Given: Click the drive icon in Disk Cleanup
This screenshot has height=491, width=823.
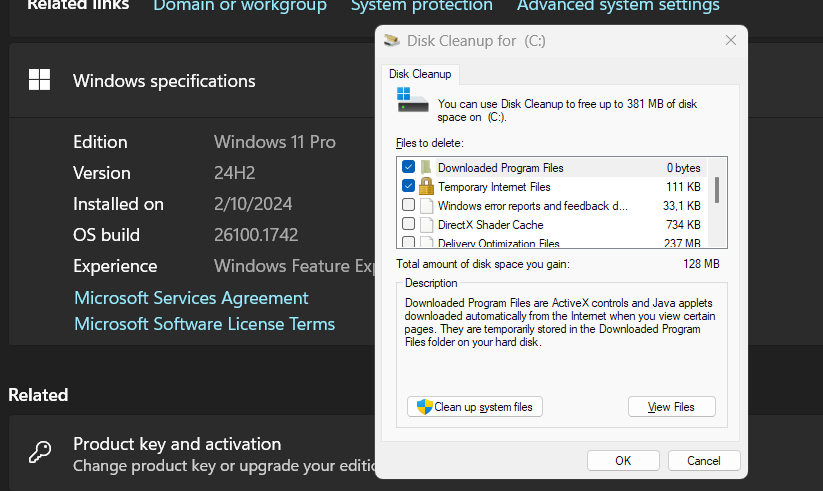Looking at the screenshot, I should 412,100.
